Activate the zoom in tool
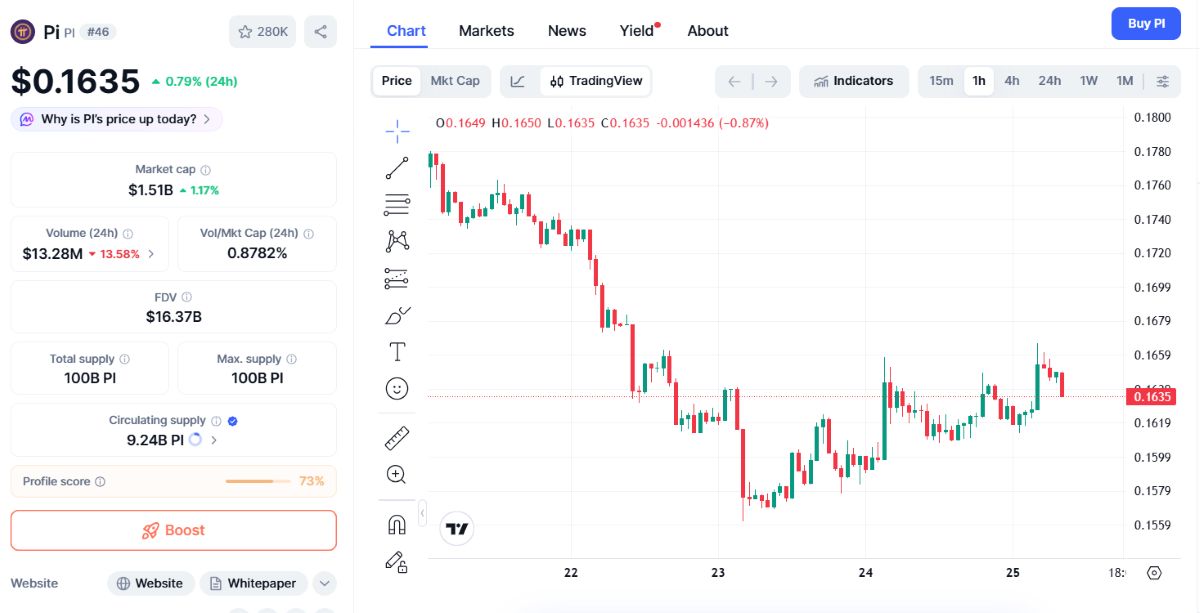 pos(397,475)
